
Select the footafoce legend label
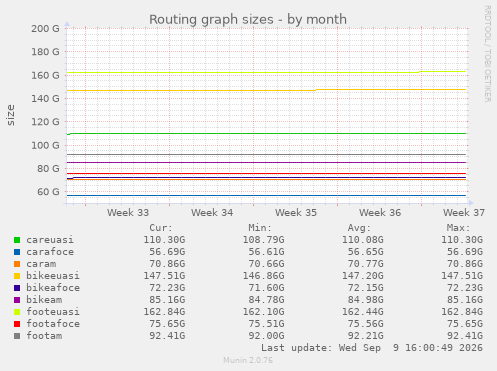tap(53, 324)
